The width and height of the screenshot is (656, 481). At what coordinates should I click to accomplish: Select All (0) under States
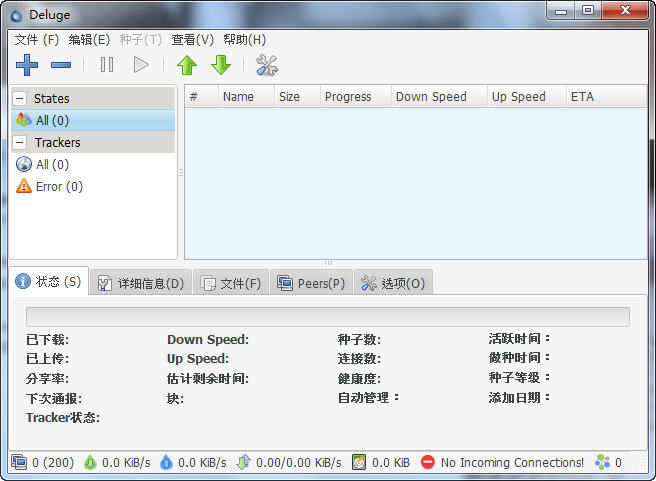(93, 120)
